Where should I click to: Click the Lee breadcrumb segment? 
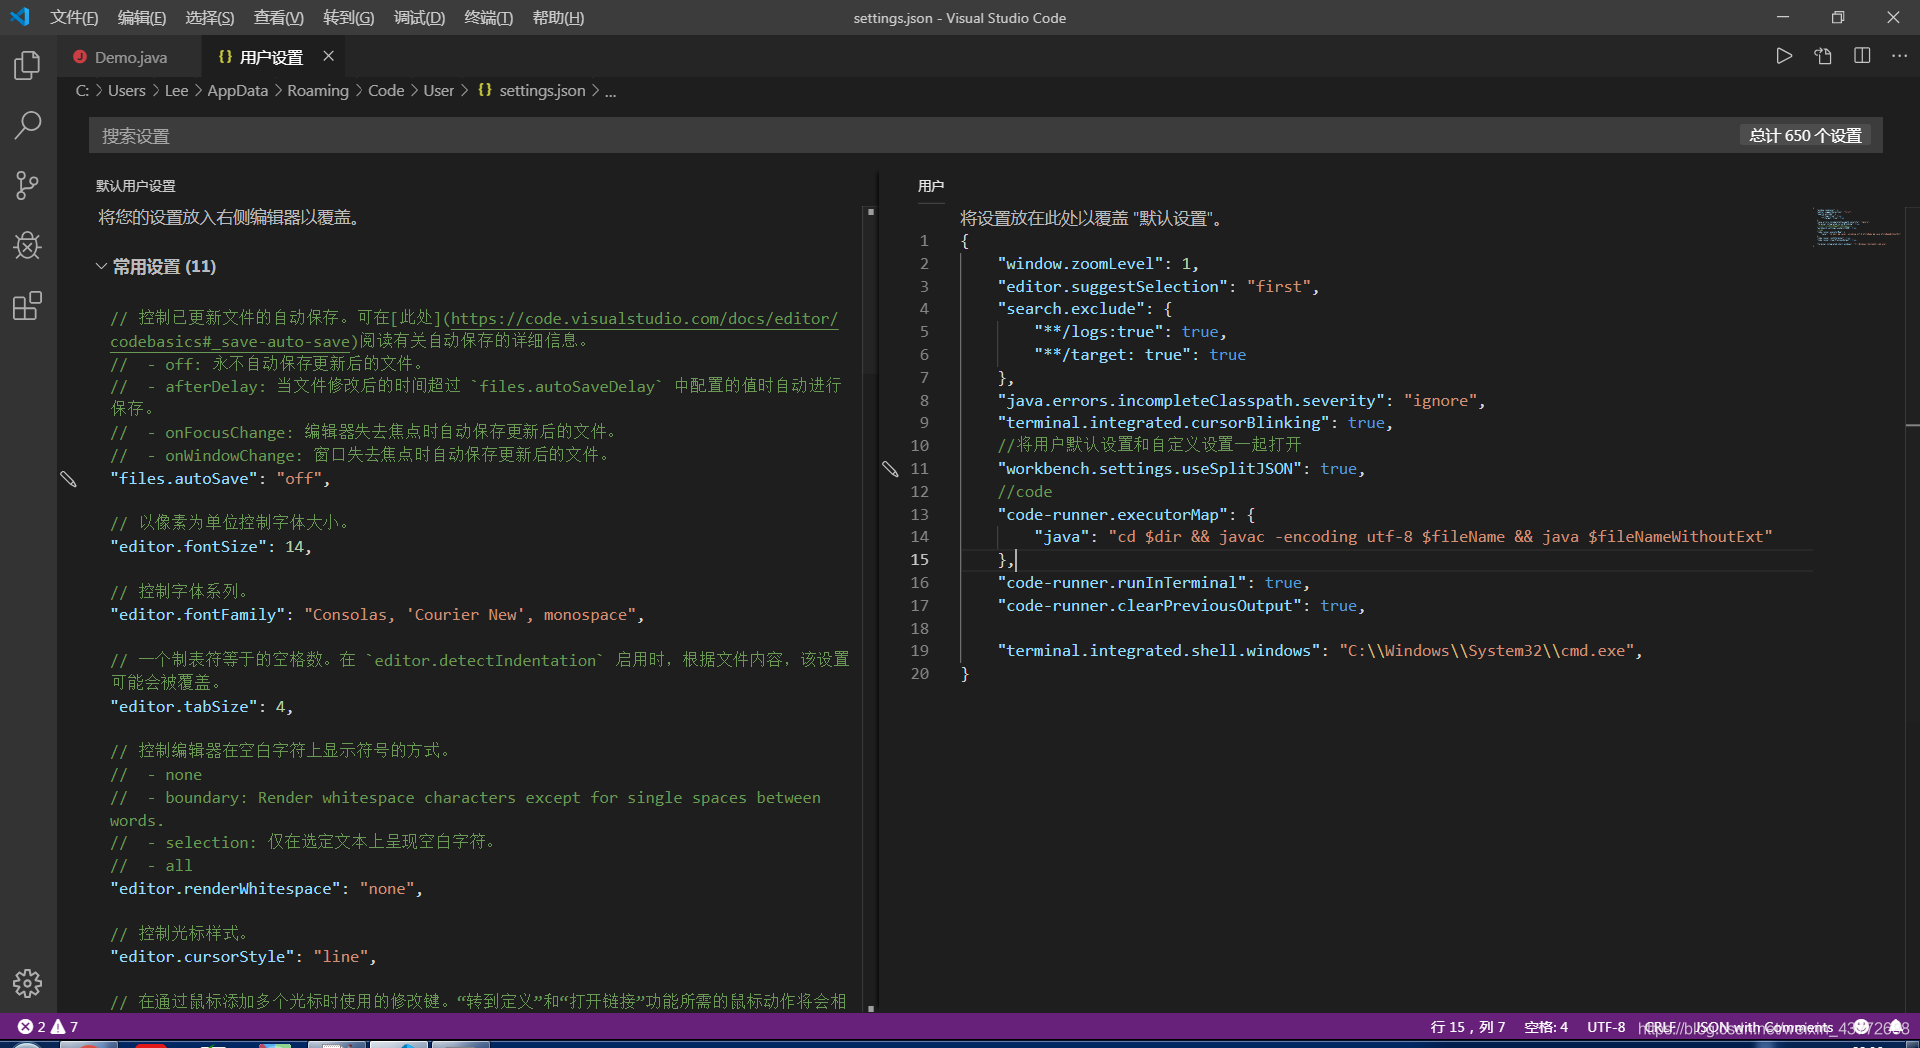(x=176, y=90)
